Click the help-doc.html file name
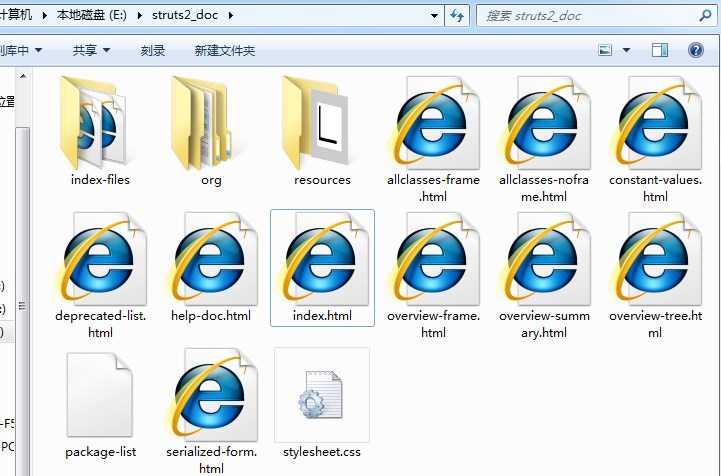Viewport: 721px width, 476px height. (211, 316)
